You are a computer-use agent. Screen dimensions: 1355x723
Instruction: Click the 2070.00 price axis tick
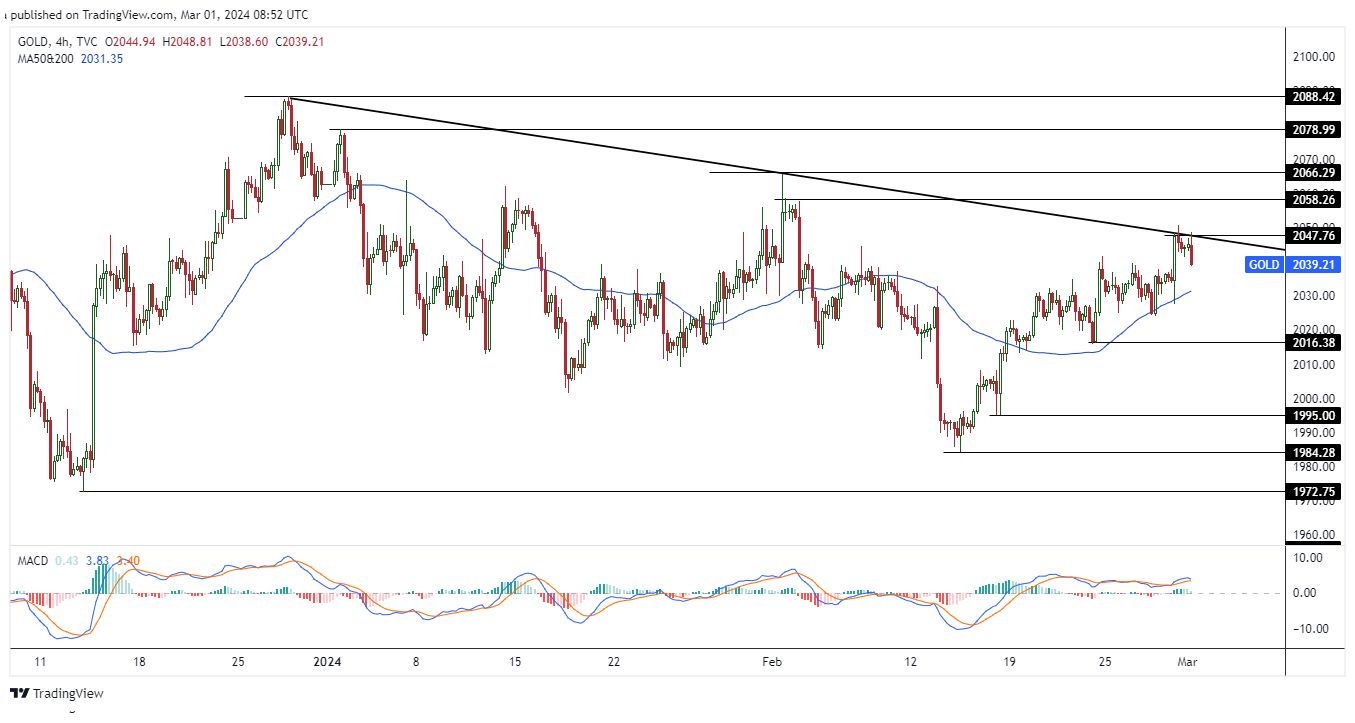click(1314, 159)
